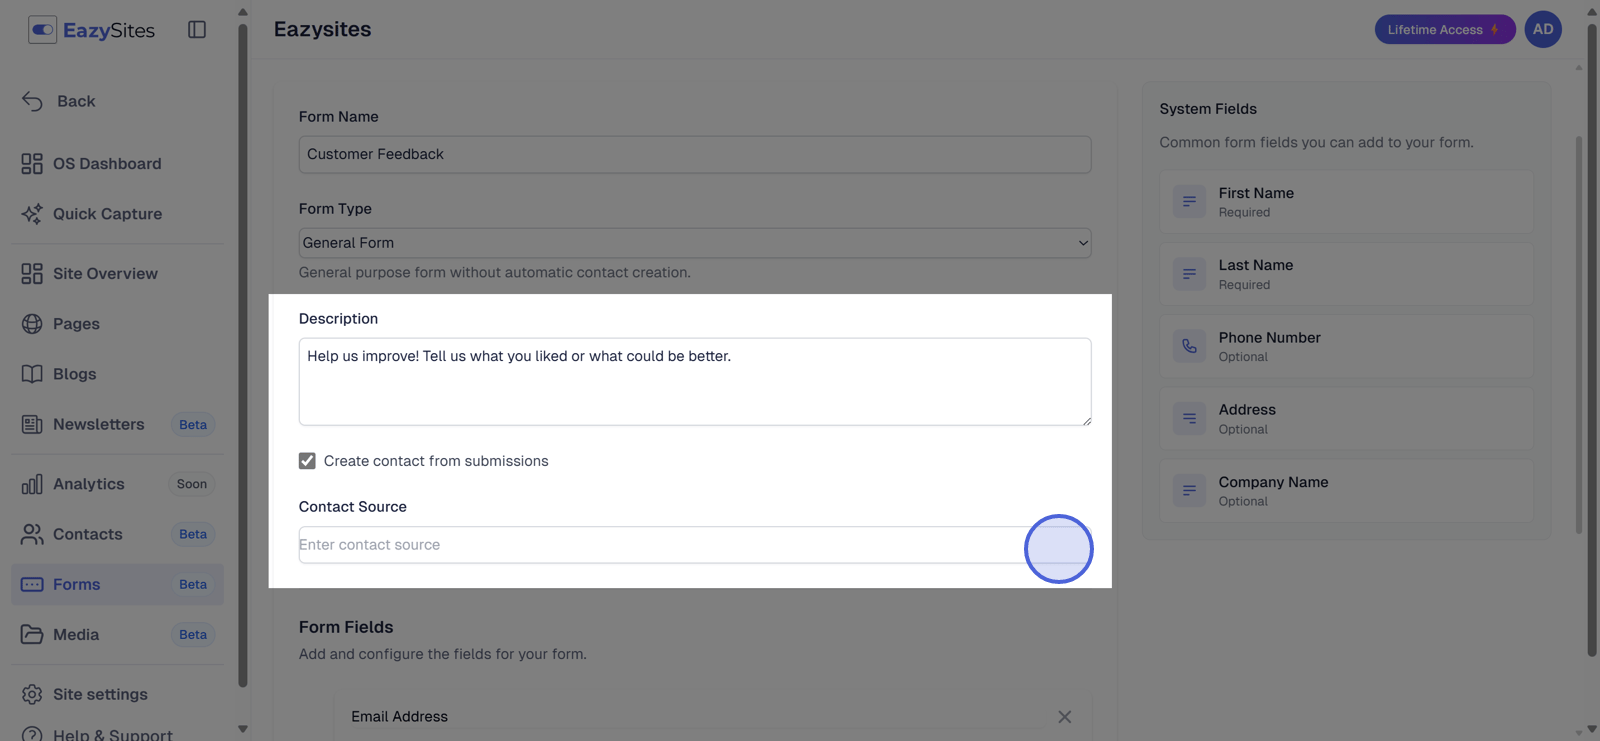Click the Site Overview icon

point(32,274)
